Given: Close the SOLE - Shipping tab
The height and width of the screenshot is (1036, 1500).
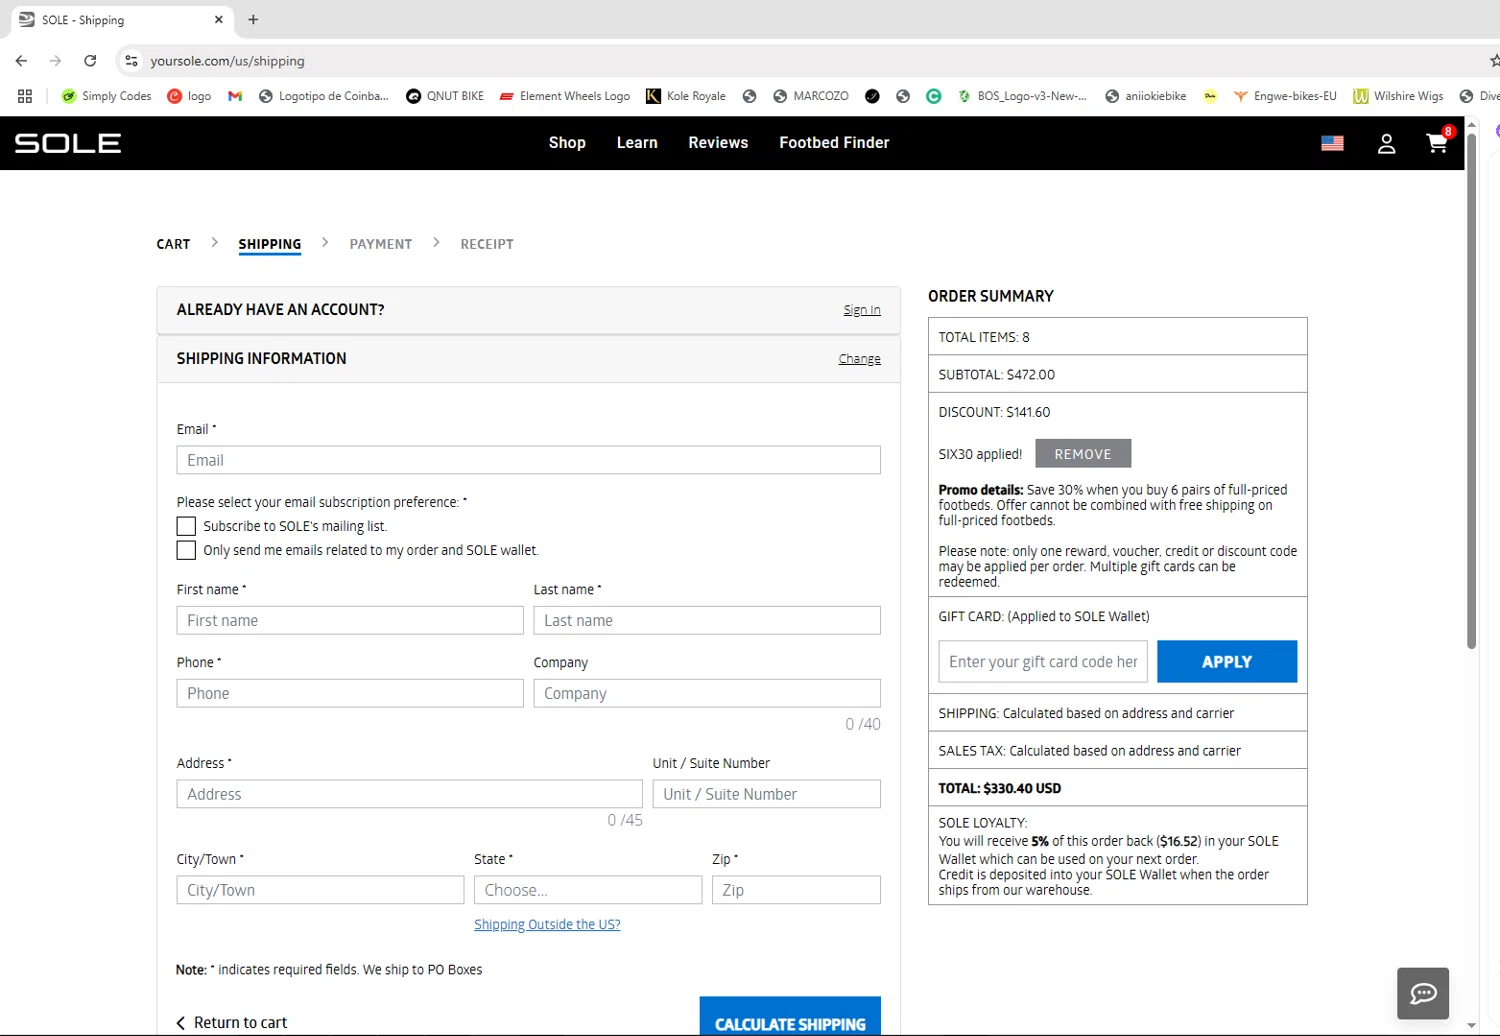Looking at the screenshot, I should [218, 19].
